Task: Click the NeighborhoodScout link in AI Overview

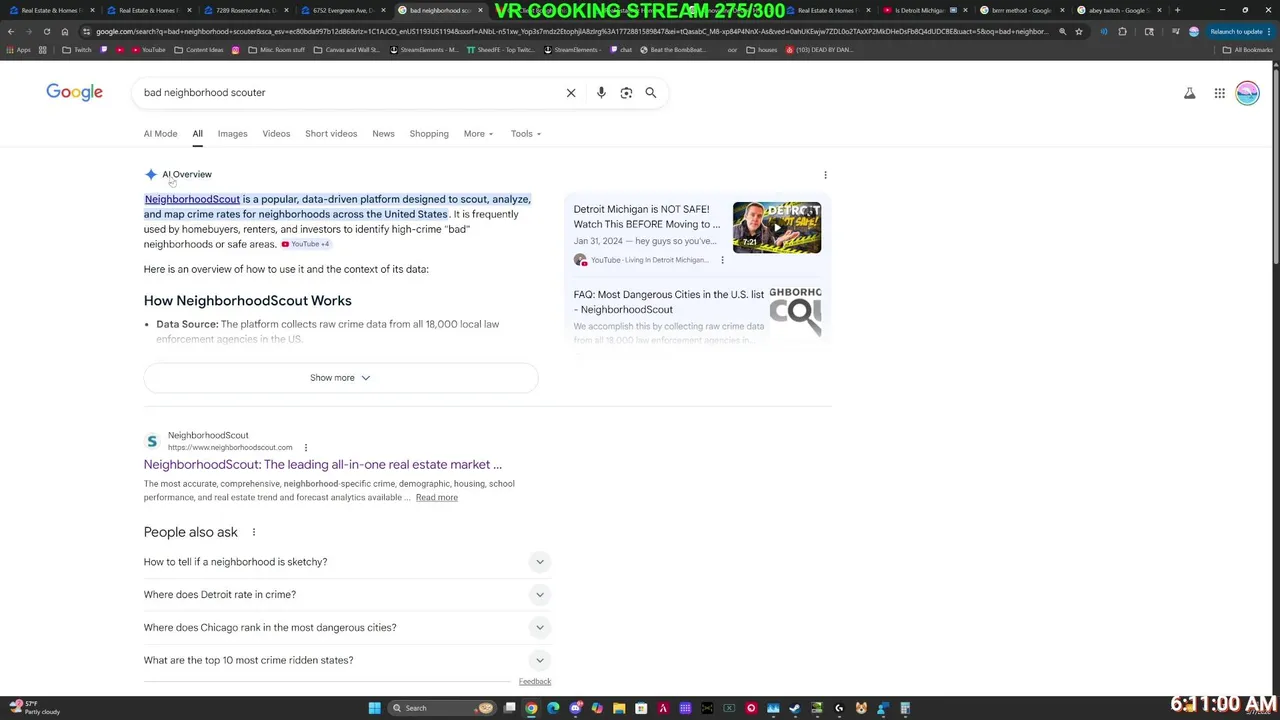Action: [192, 199]
